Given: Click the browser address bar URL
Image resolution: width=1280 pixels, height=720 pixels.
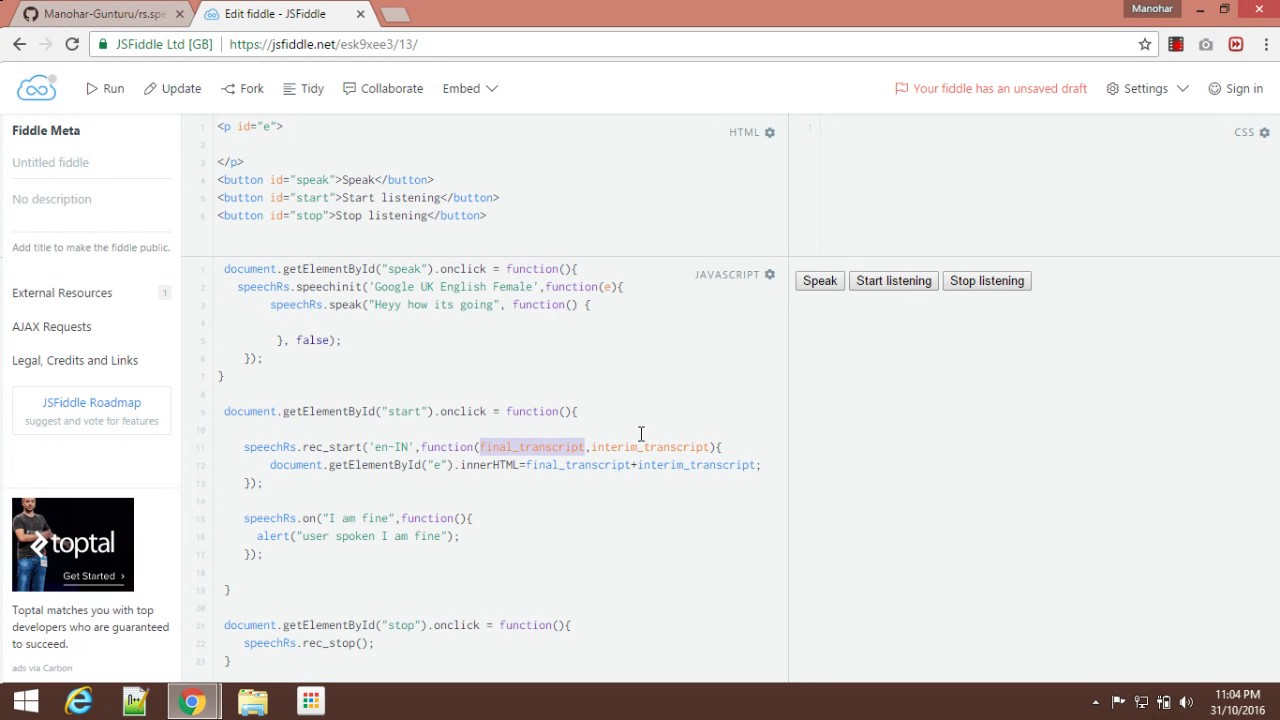Looking at the screenshot, I should [x=323, y=44].
